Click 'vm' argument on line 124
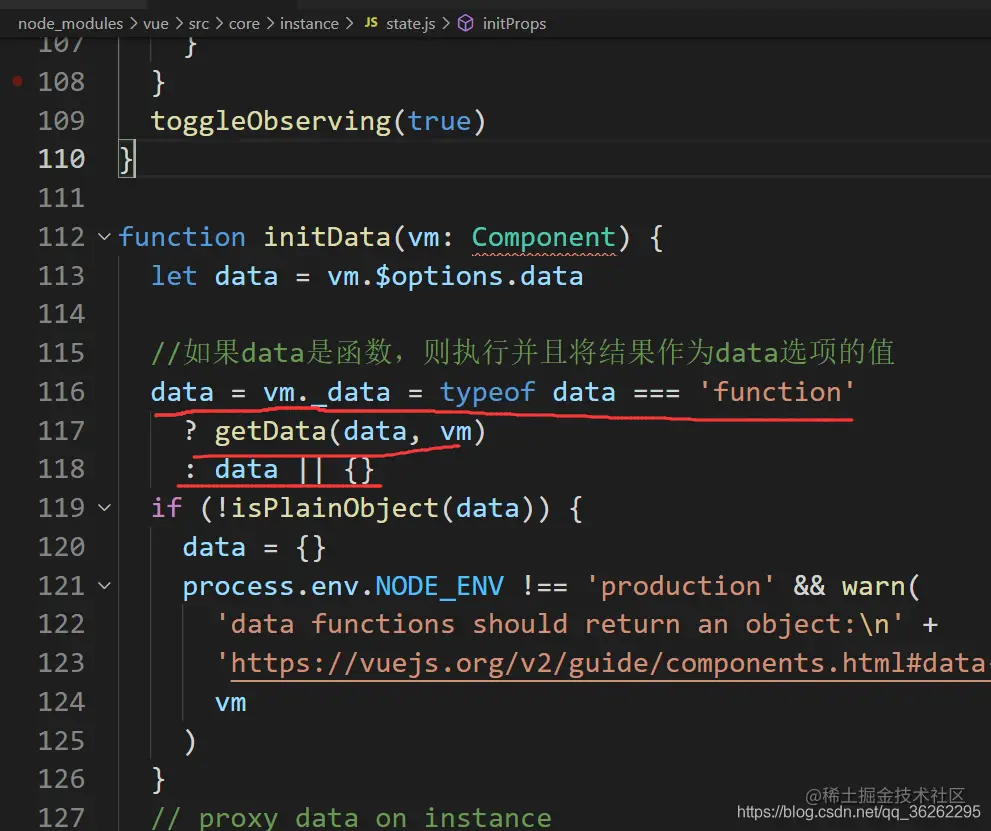Image resolution: width=991 pixels, height=831 pixels. (x=231, y=703)
